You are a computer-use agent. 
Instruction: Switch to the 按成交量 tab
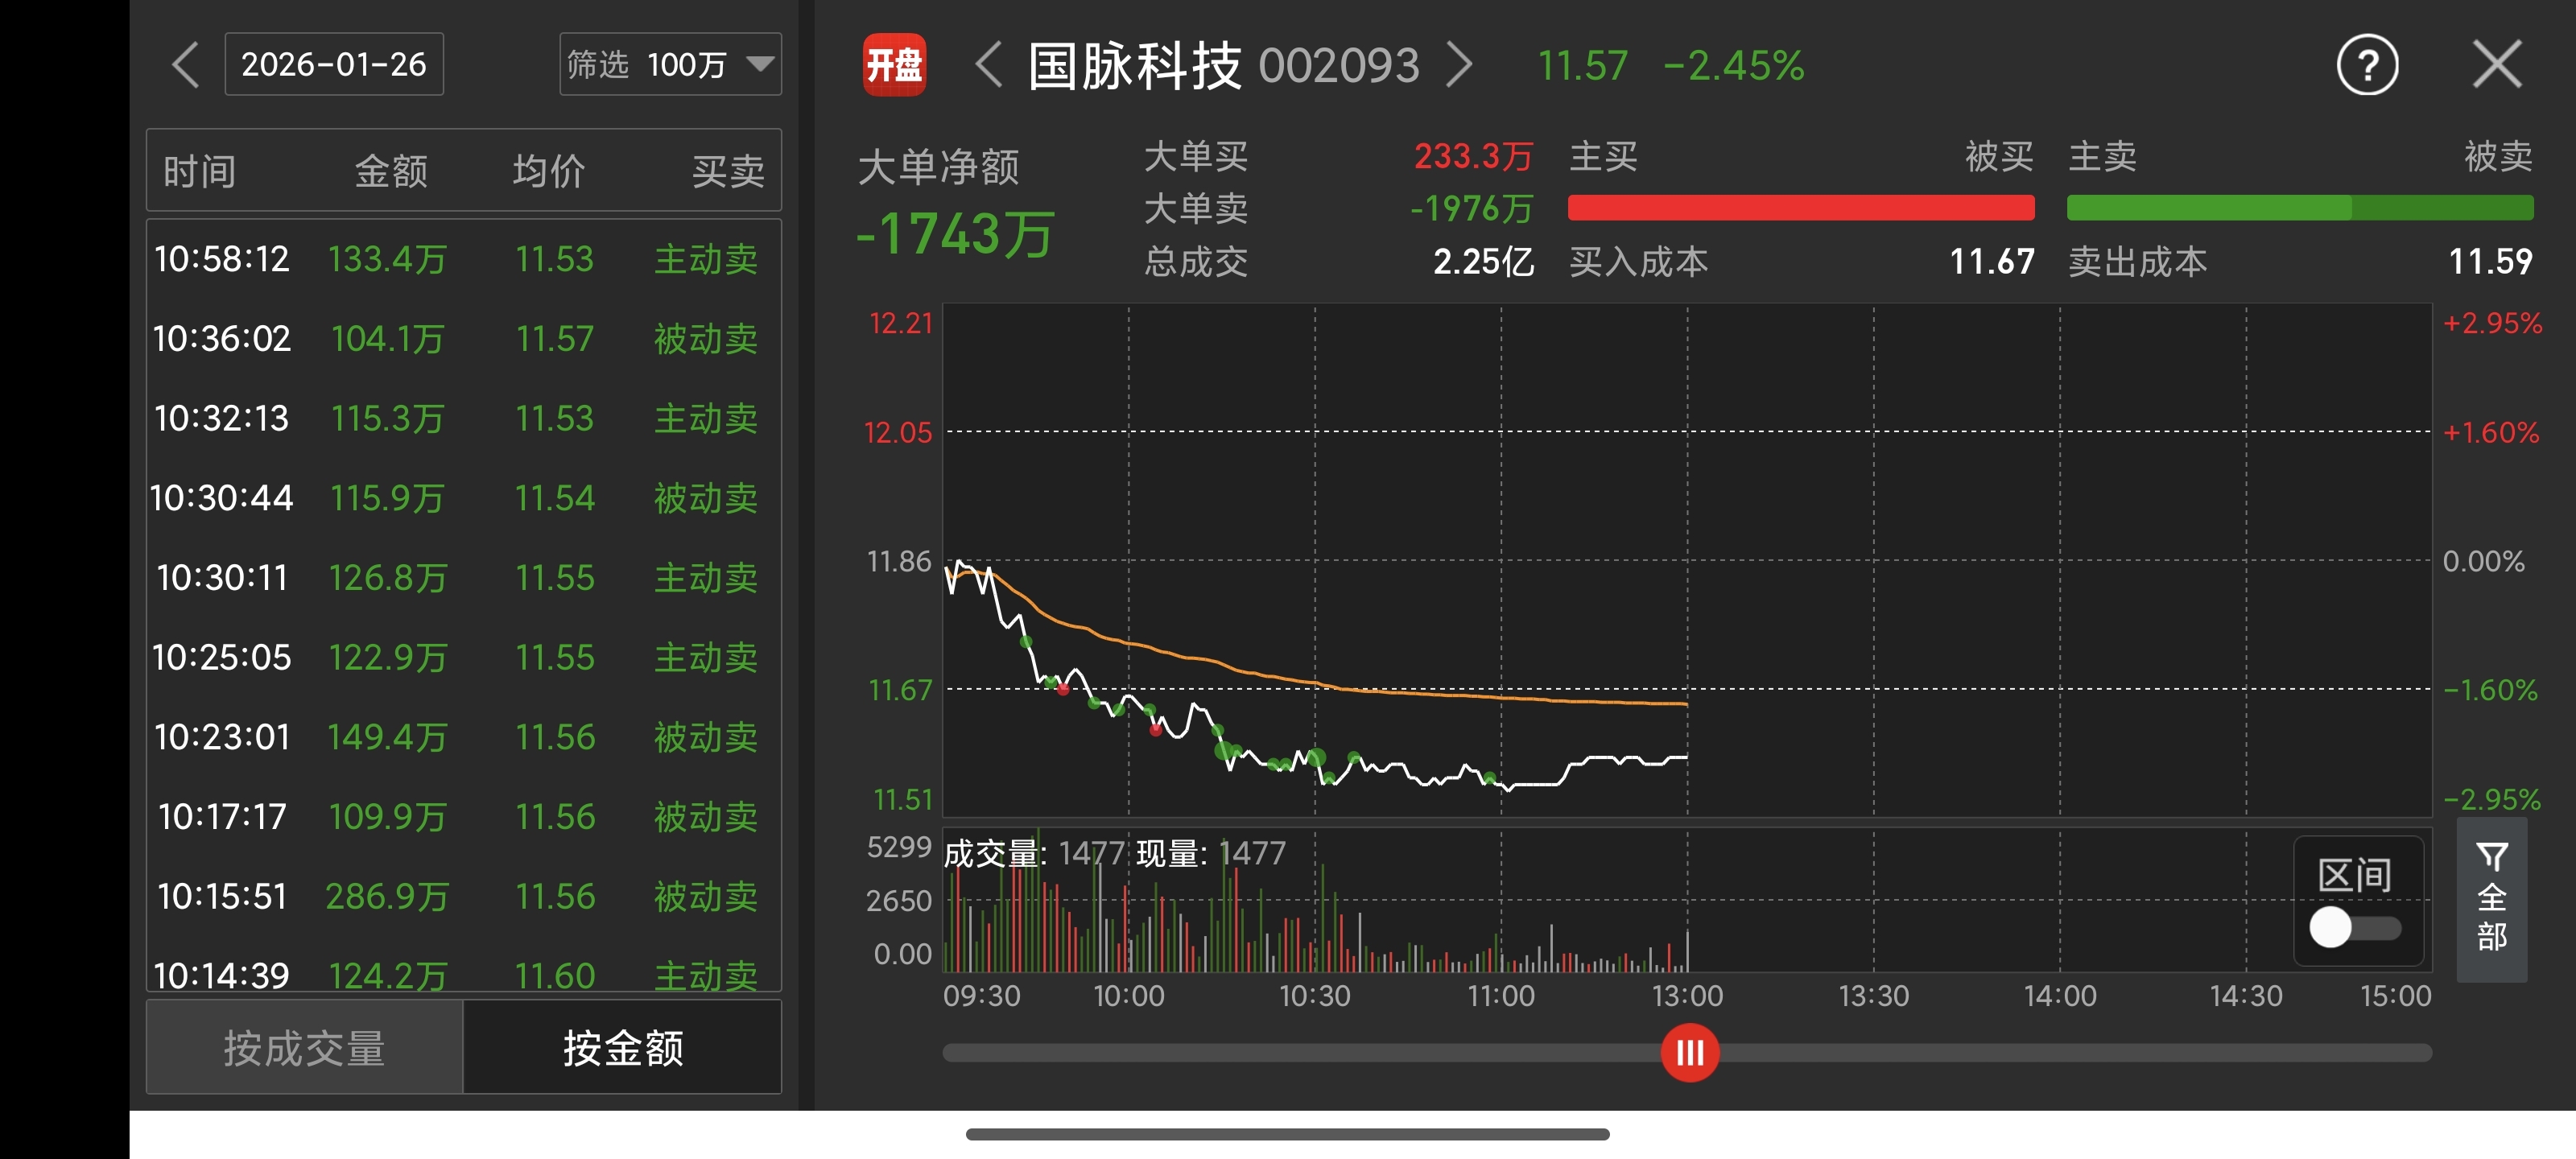pyautogui.click(x=304, y=1047)
